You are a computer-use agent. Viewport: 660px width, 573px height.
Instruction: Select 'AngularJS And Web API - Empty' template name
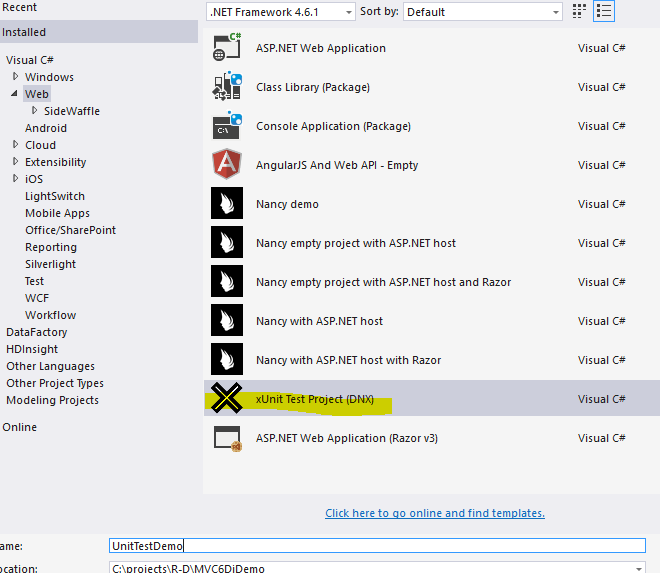coord(337,165)
